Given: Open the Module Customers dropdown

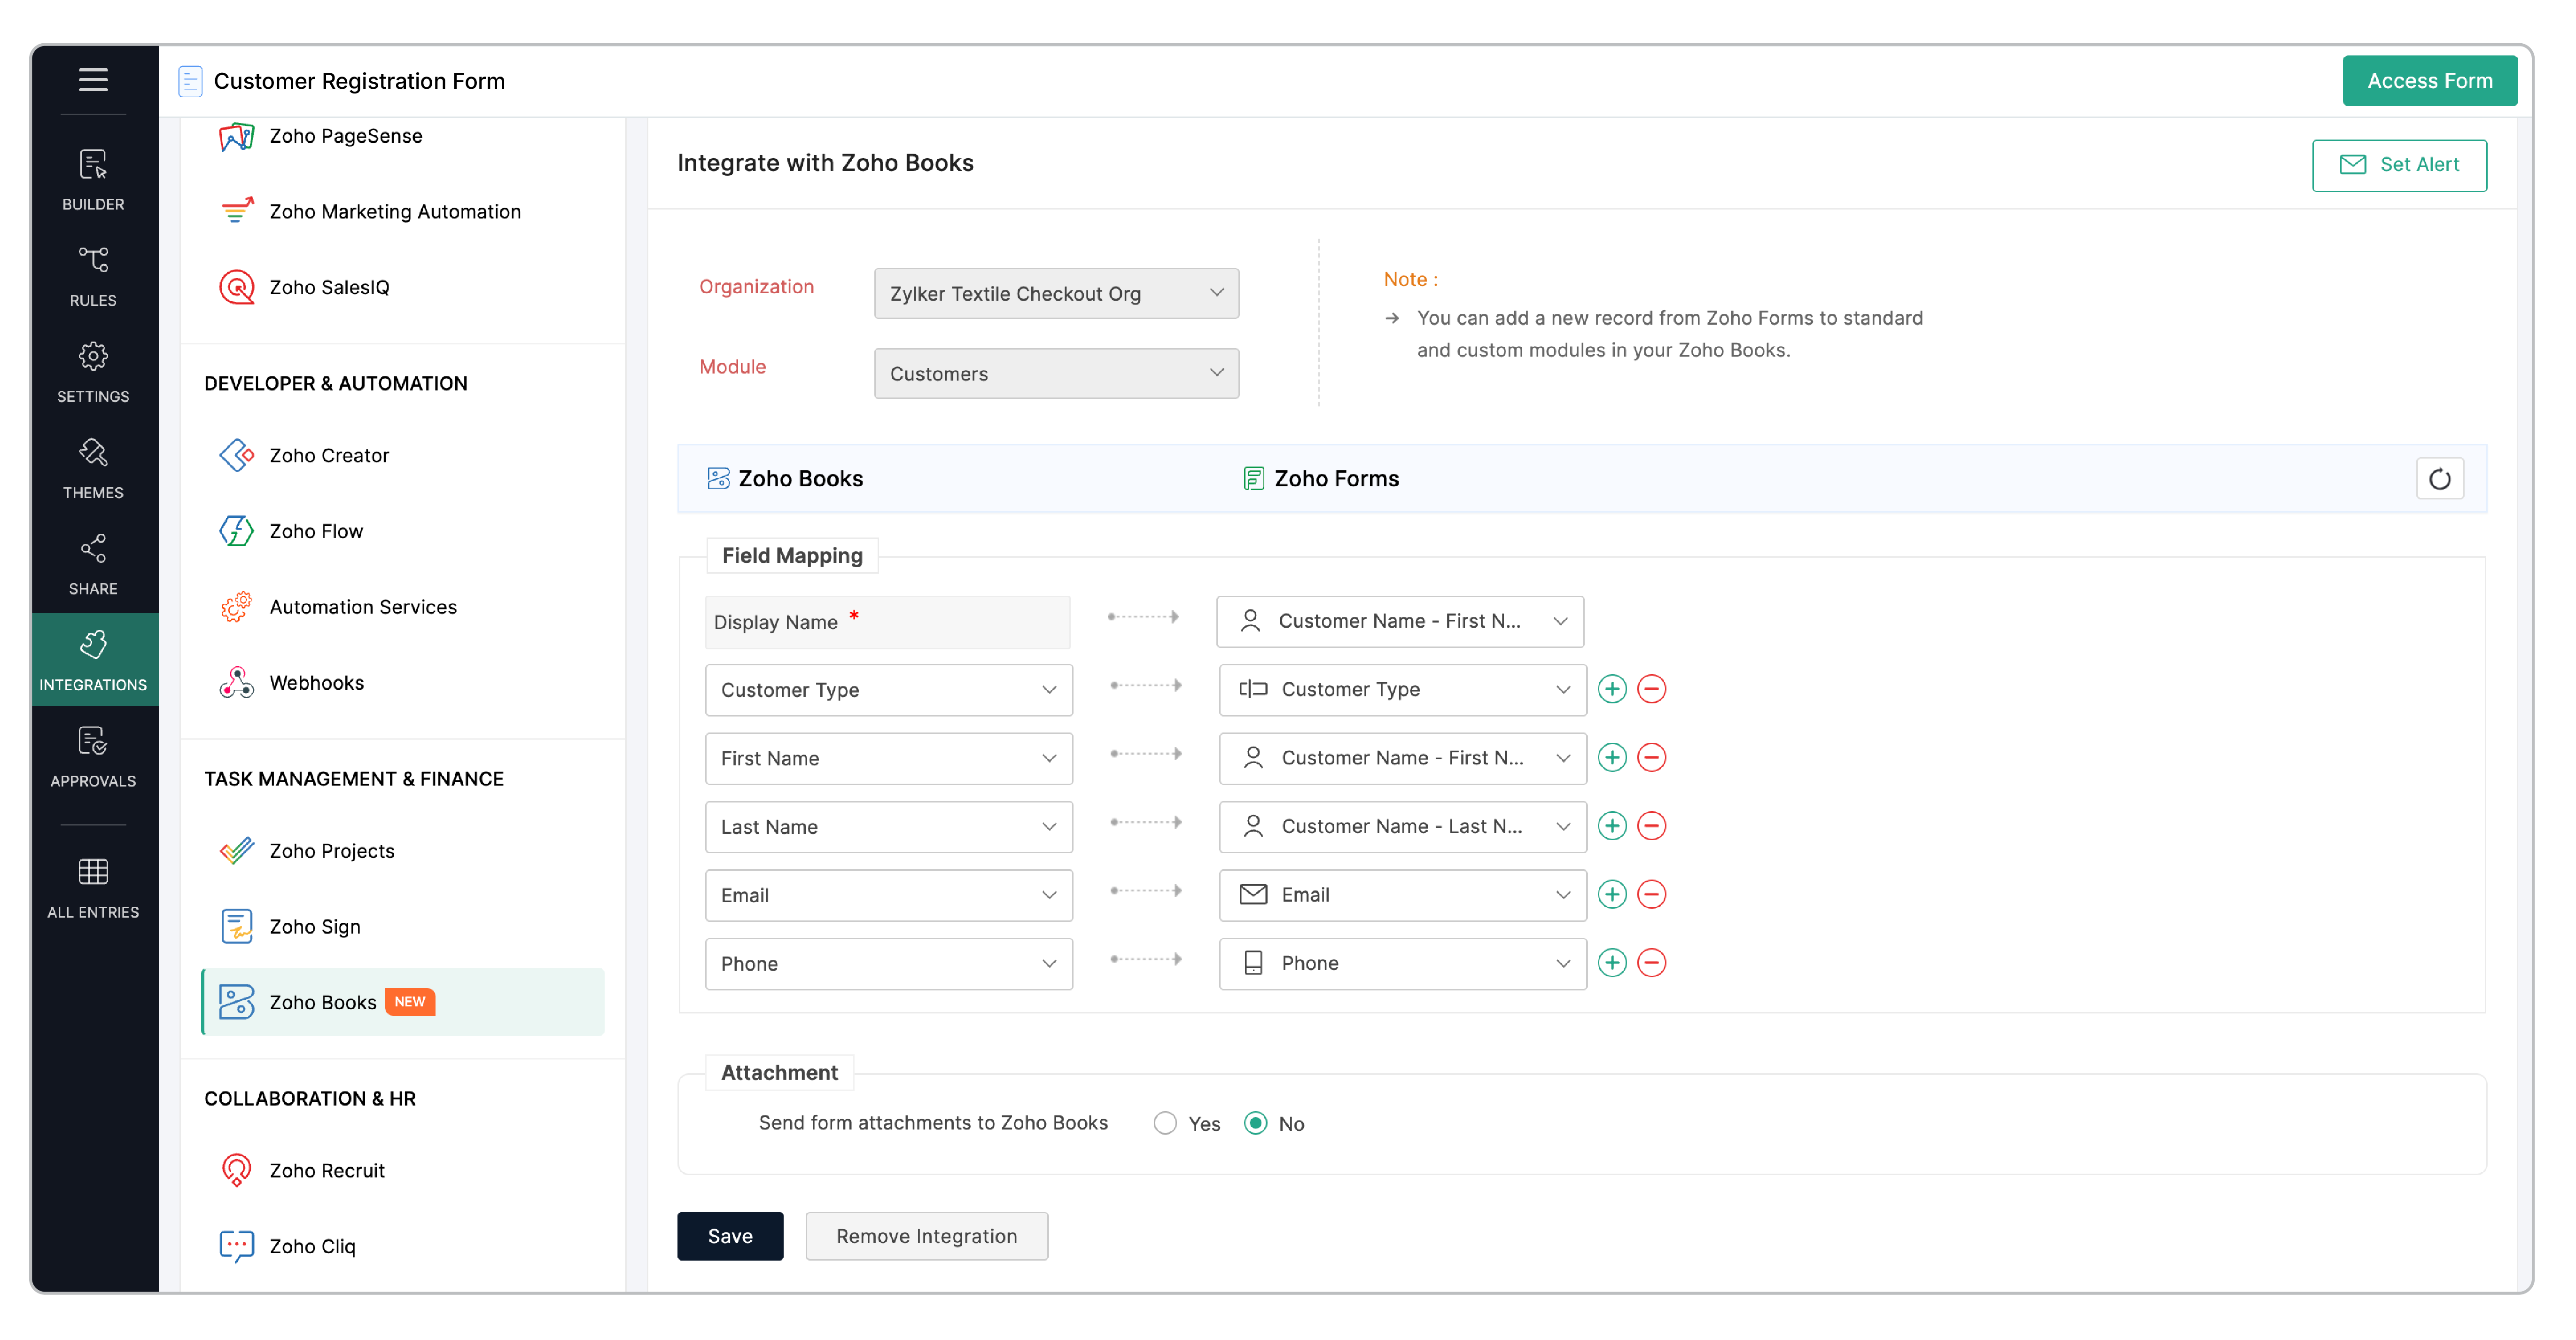Looking at the screenshot, I should (1055, 373).
